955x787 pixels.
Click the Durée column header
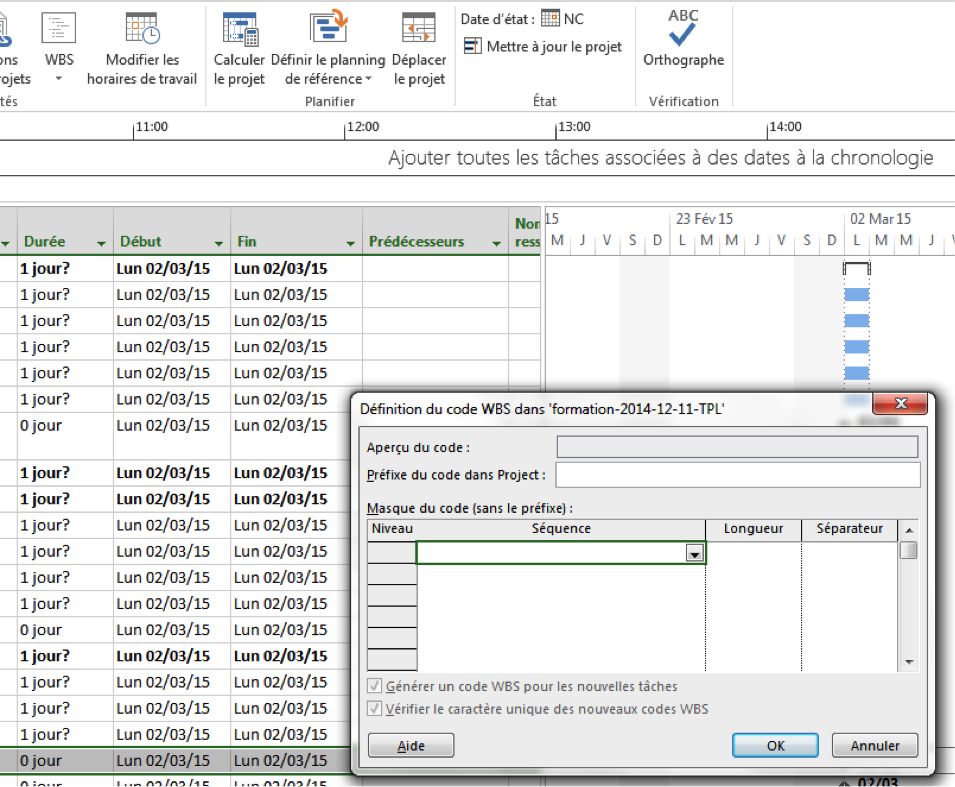(65, 231)
